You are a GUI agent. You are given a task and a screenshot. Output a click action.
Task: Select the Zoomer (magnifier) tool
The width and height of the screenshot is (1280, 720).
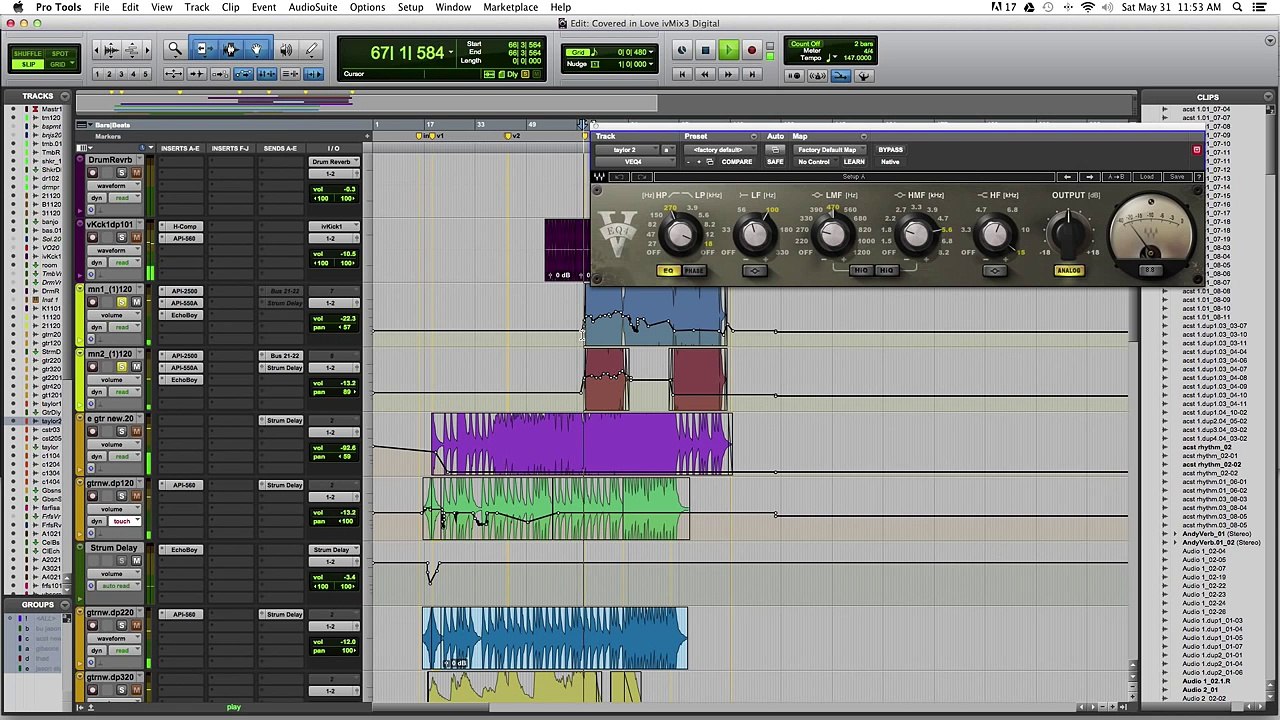point(174,49)
